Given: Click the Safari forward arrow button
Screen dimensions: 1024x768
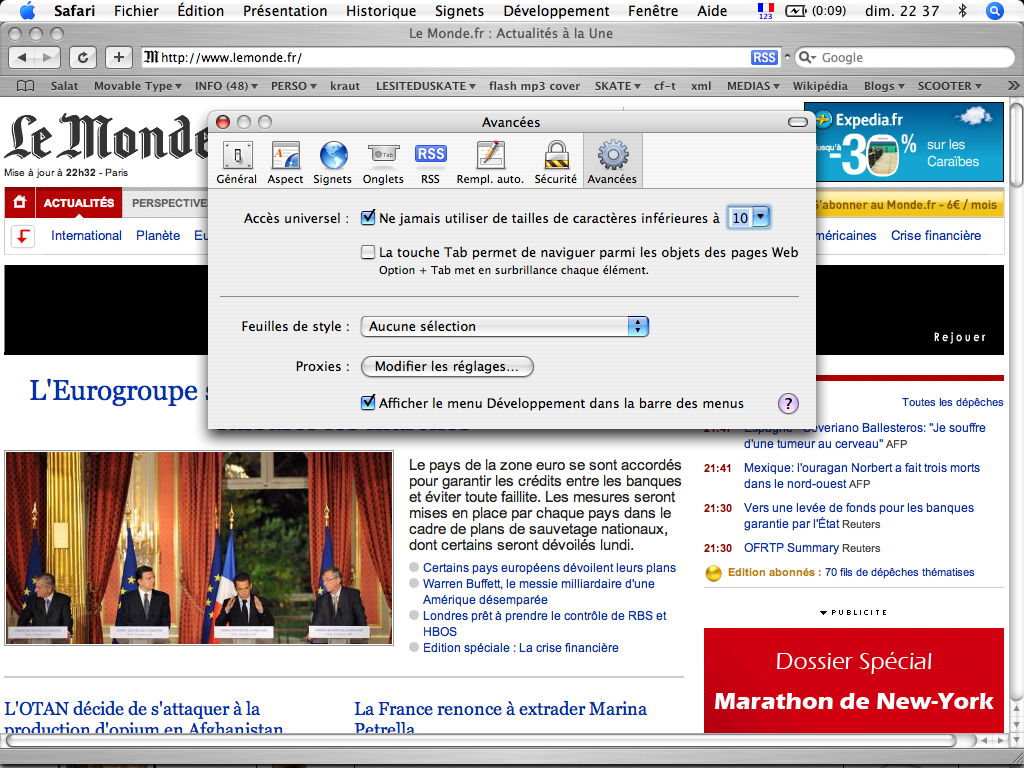Looking at the screenshot, I should [48, 57].
